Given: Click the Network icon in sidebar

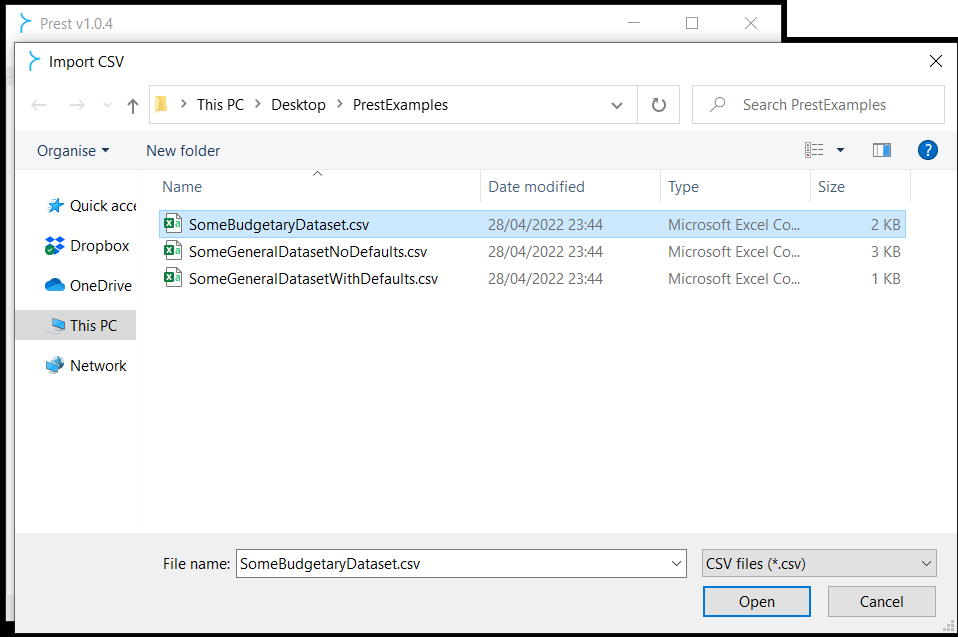Looking at the screenshot, I should pos(54,365).
